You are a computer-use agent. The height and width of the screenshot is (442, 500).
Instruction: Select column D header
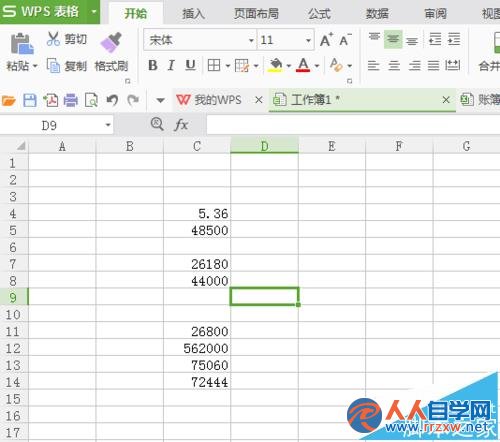pyautogui.click(x=264, y=146)
